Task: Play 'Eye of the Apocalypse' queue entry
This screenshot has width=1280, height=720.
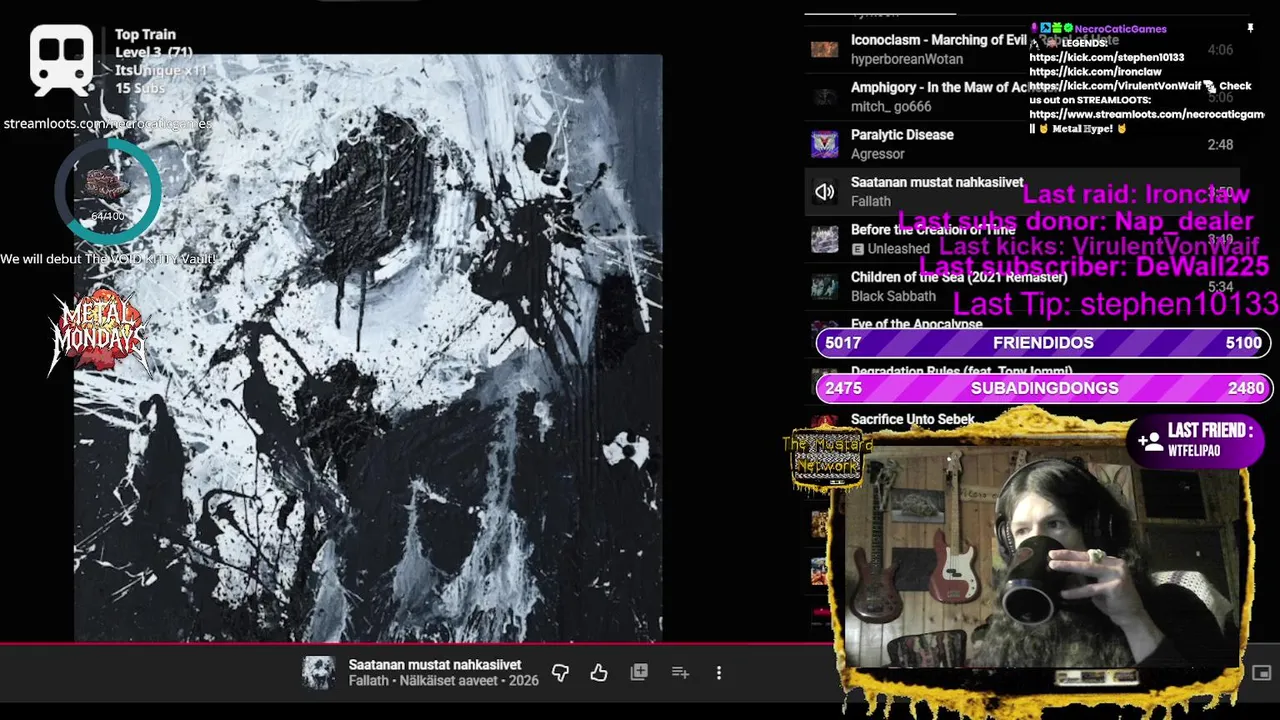Action: [x=917, y=324]
